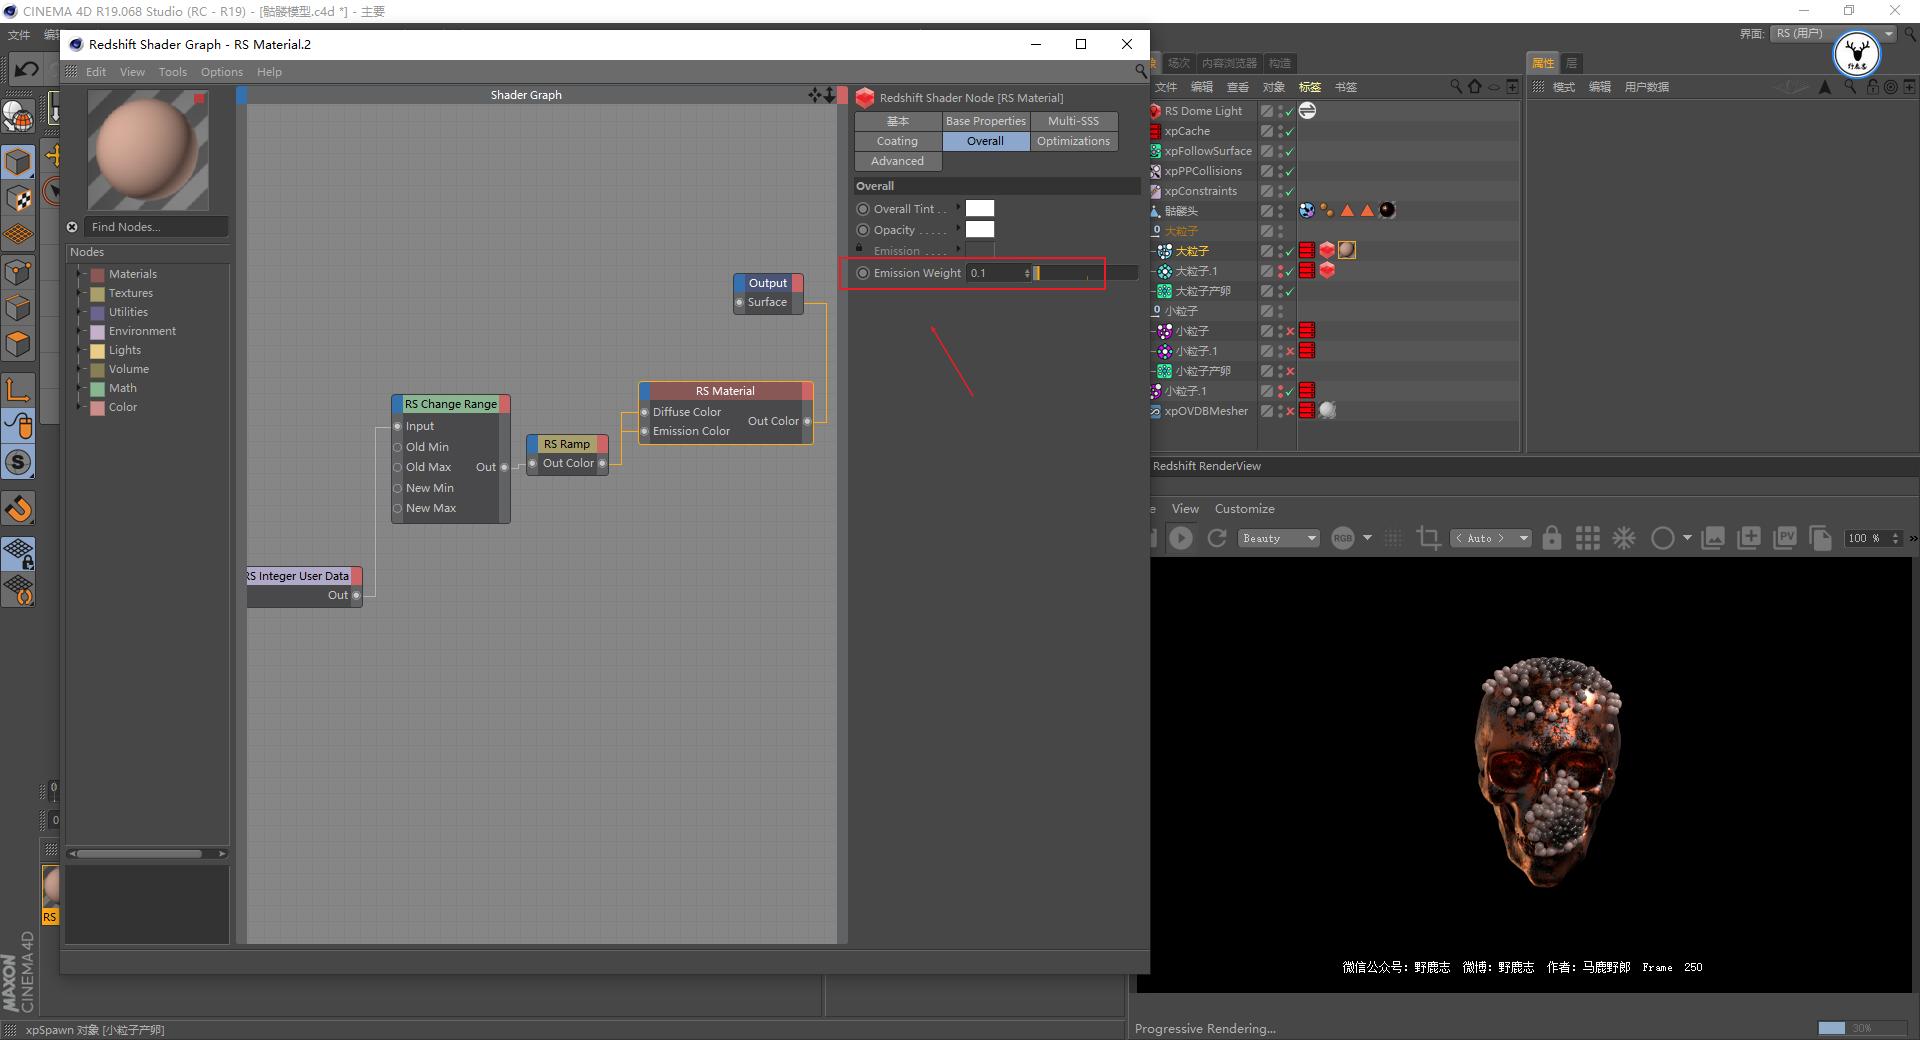
Task: Switch to the Multi-SSS tab
Action: (1073, 120)
